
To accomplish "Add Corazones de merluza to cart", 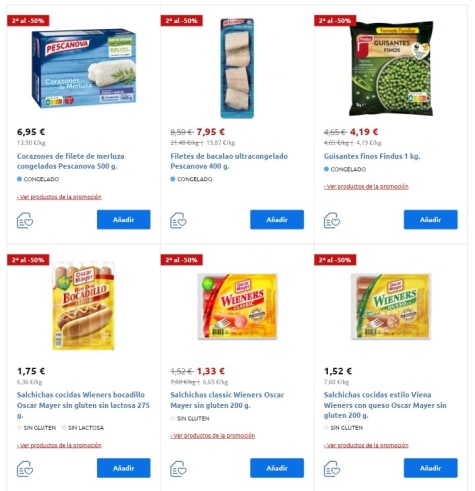I will click(x=124, y=220).
